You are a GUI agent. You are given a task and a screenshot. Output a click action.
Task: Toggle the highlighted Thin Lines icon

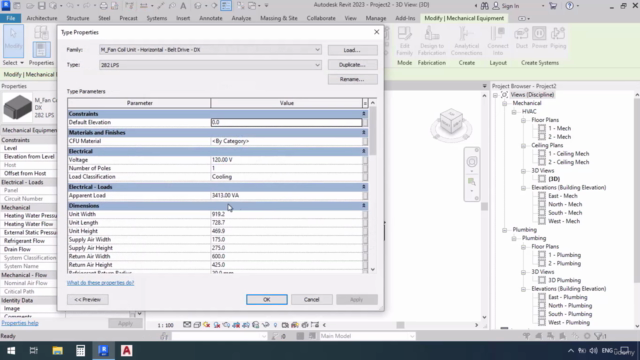point(226,6)
